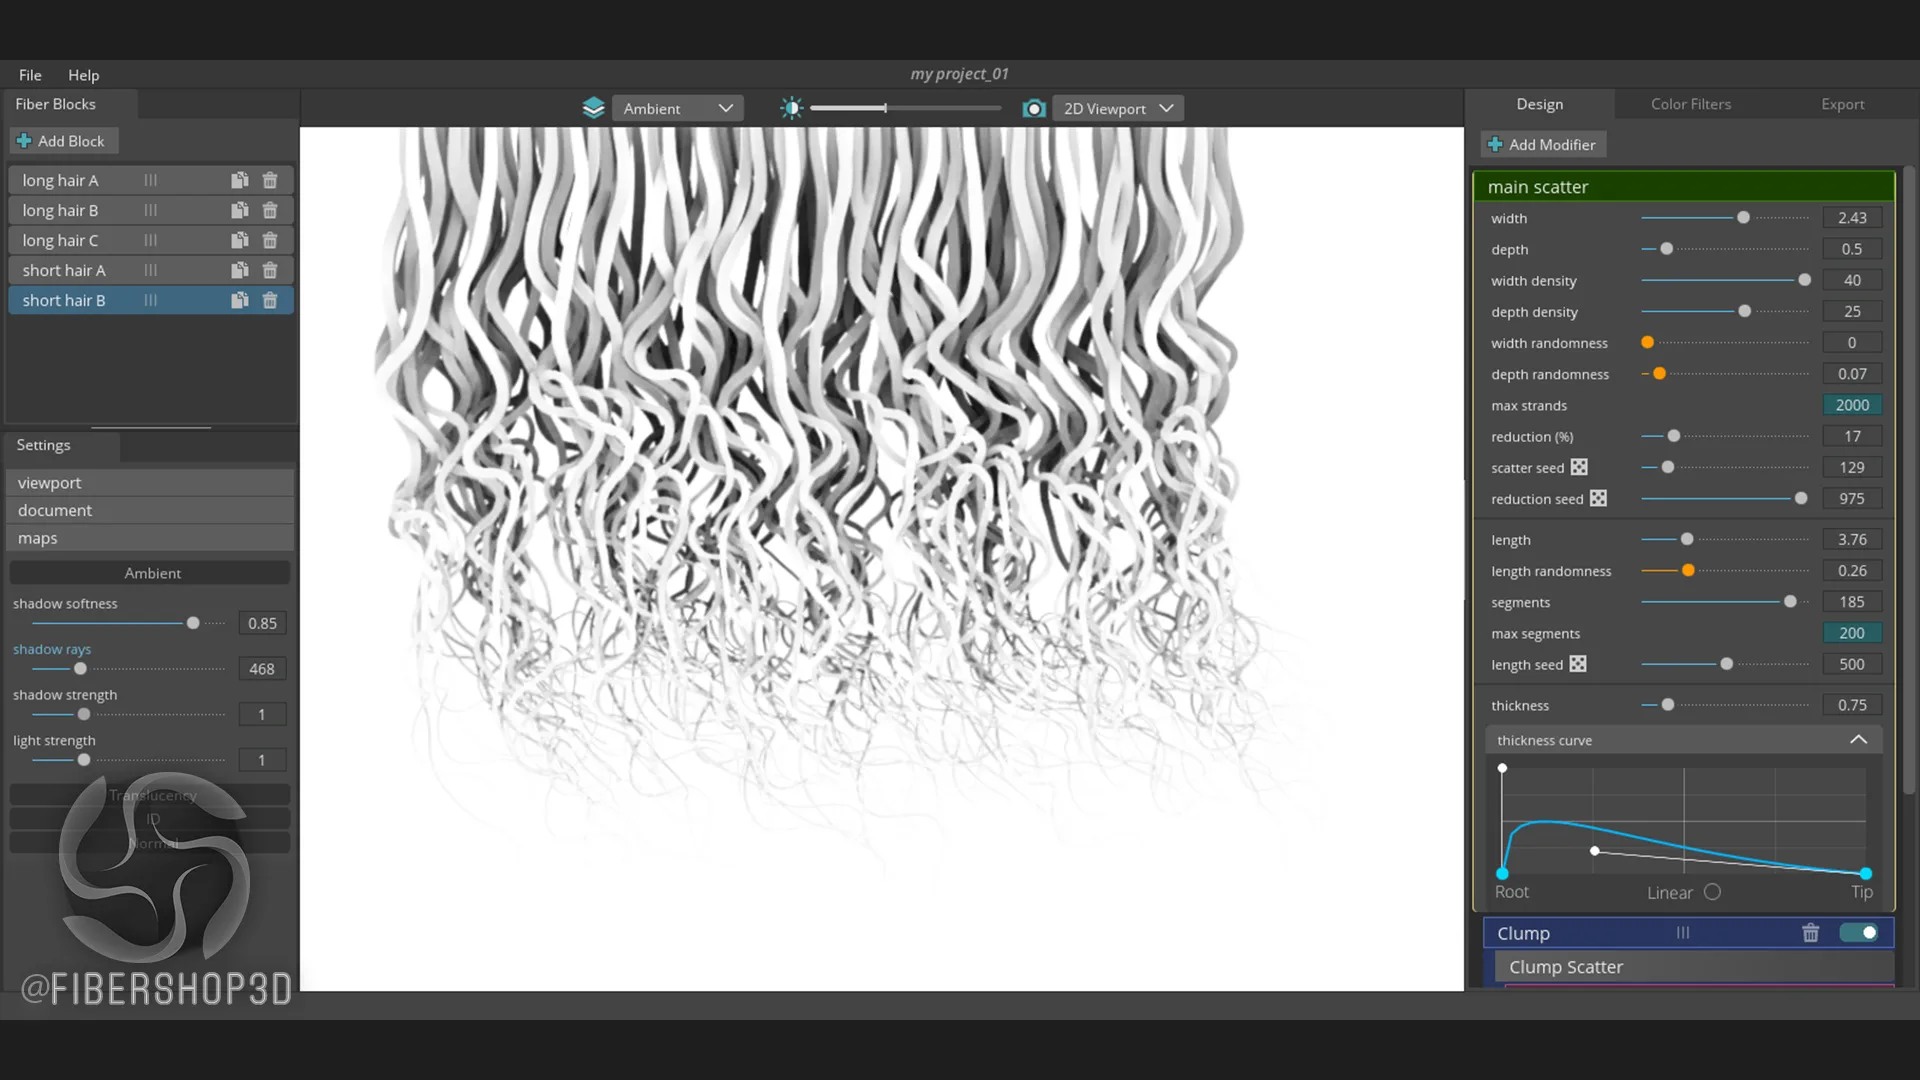1920x1080 pixels.
Task: Select the Linear option under thickness curve
Action: (1713, 892)
